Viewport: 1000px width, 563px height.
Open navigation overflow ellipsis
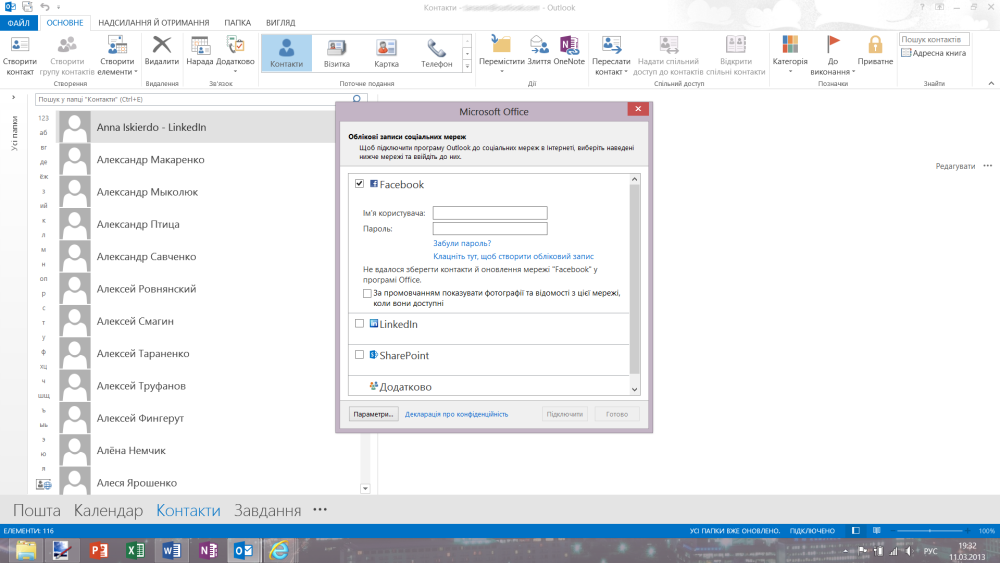coord(320,509)
